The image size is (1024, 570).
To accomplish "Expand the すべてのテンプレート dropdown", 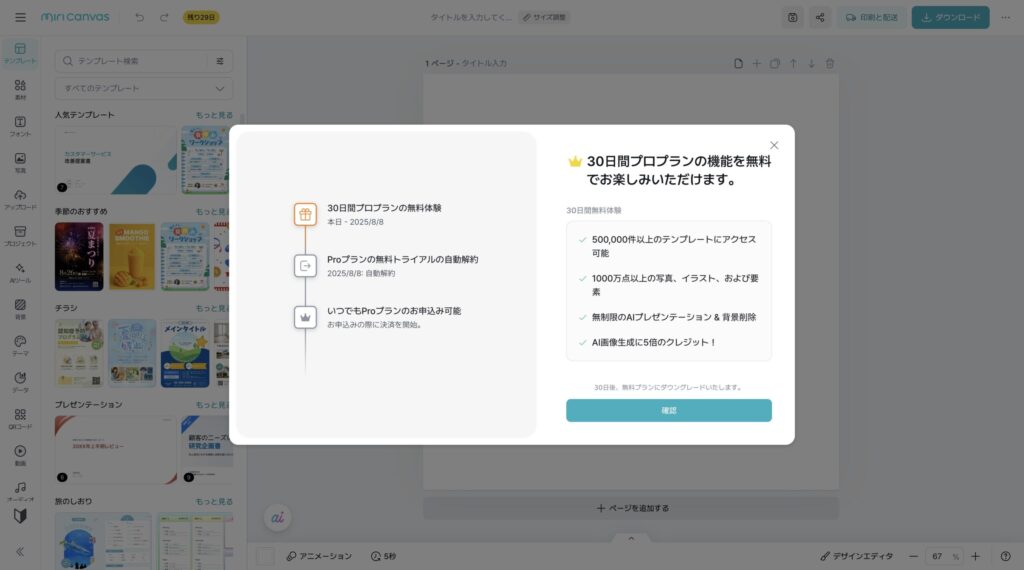I will [144, 88].
